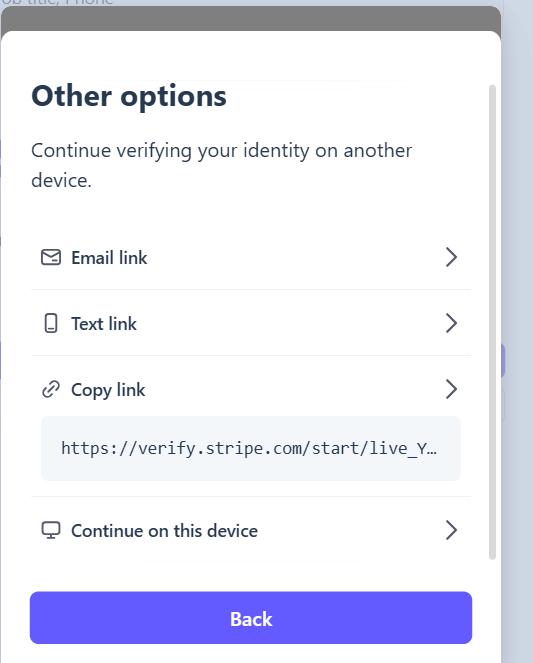
Task: Choose Continue on this device label
Action: pyautogui.click(x=164, y=531)
